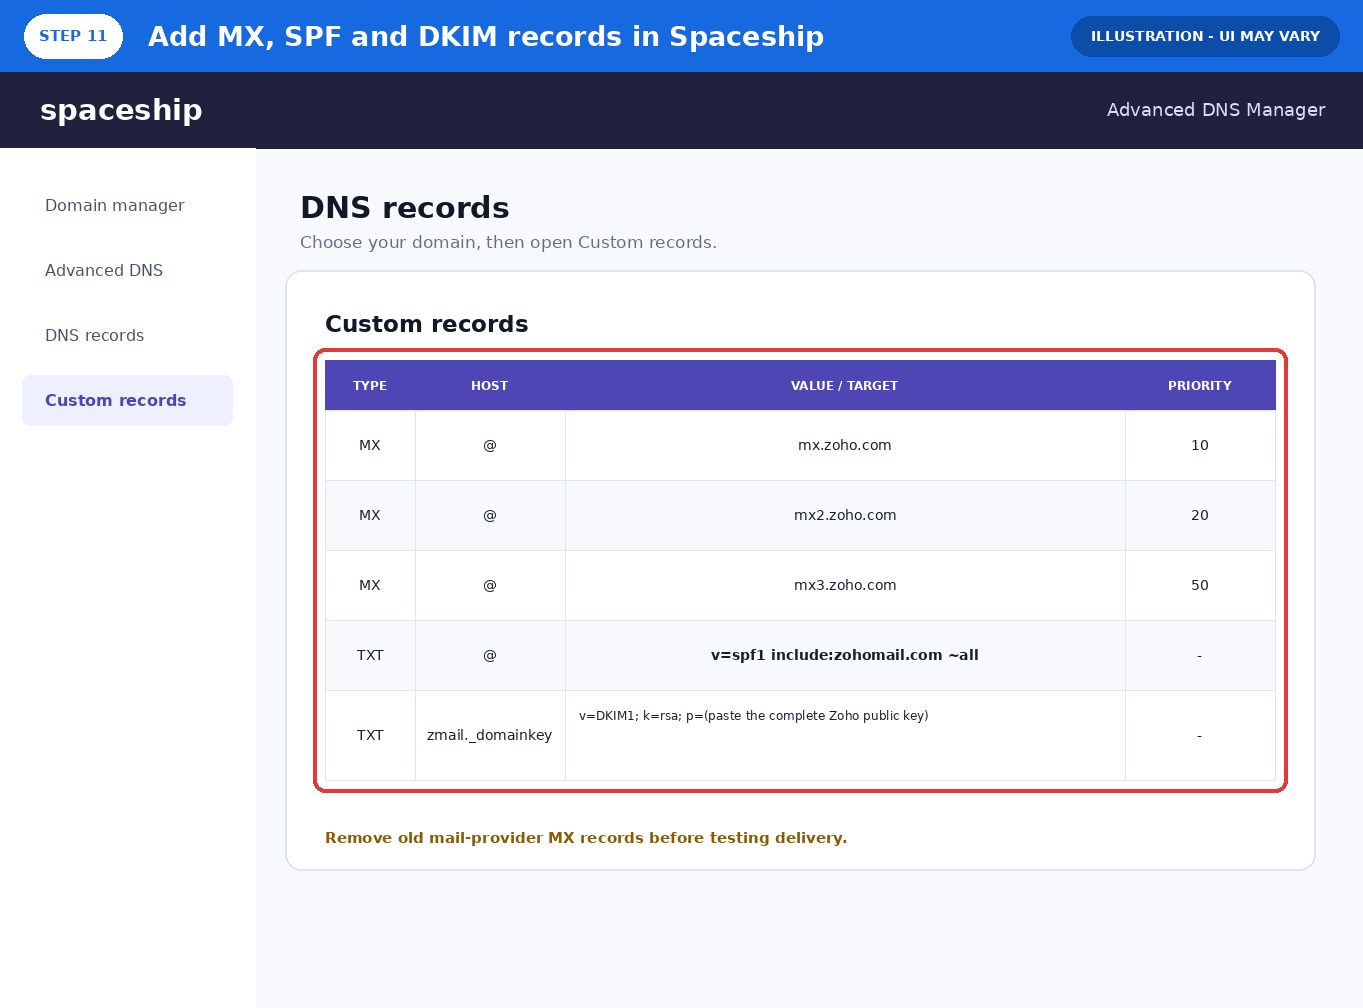Viewport: 1363px width, 1008px height.
Task: Select Advanced DNS sidebar item
Action: point(104,270)
